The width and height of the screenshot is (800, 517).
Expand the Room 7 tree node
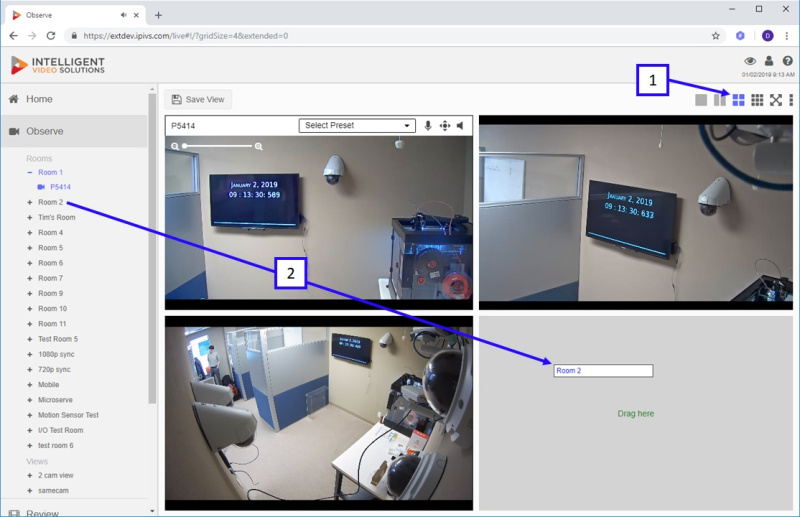tap(30, 279)
